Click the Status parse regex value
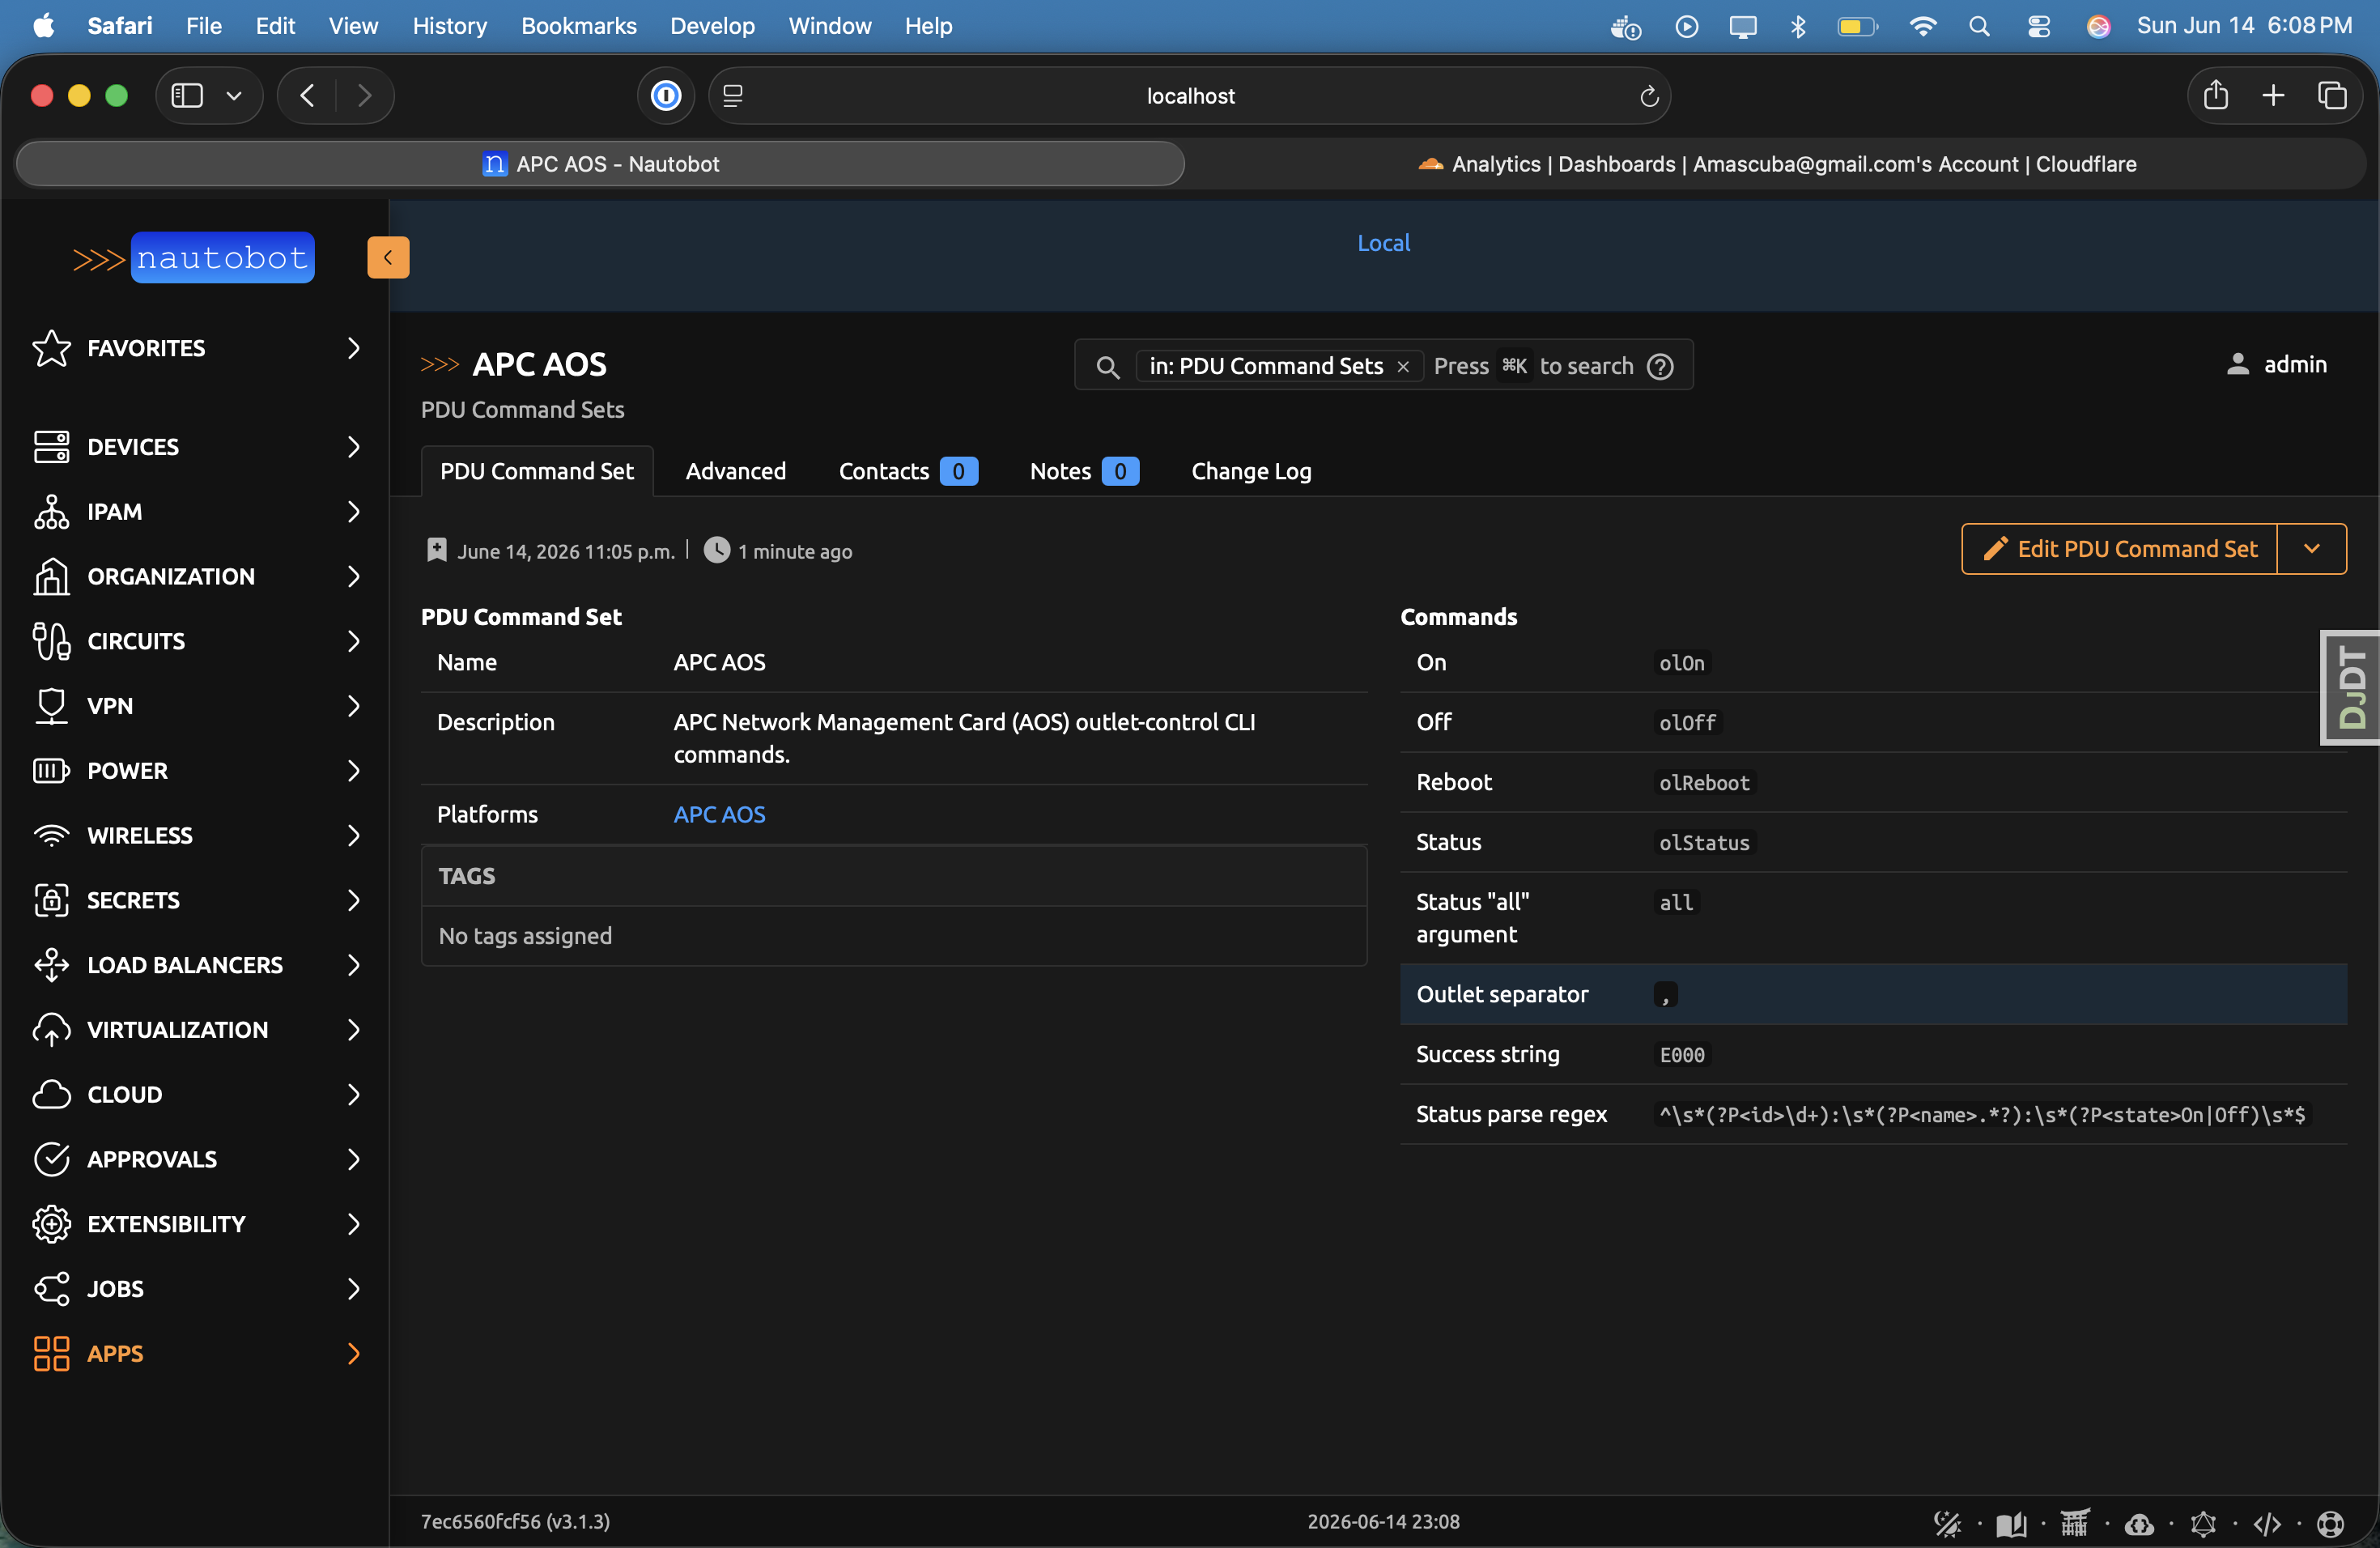 pos(1982,1115)
